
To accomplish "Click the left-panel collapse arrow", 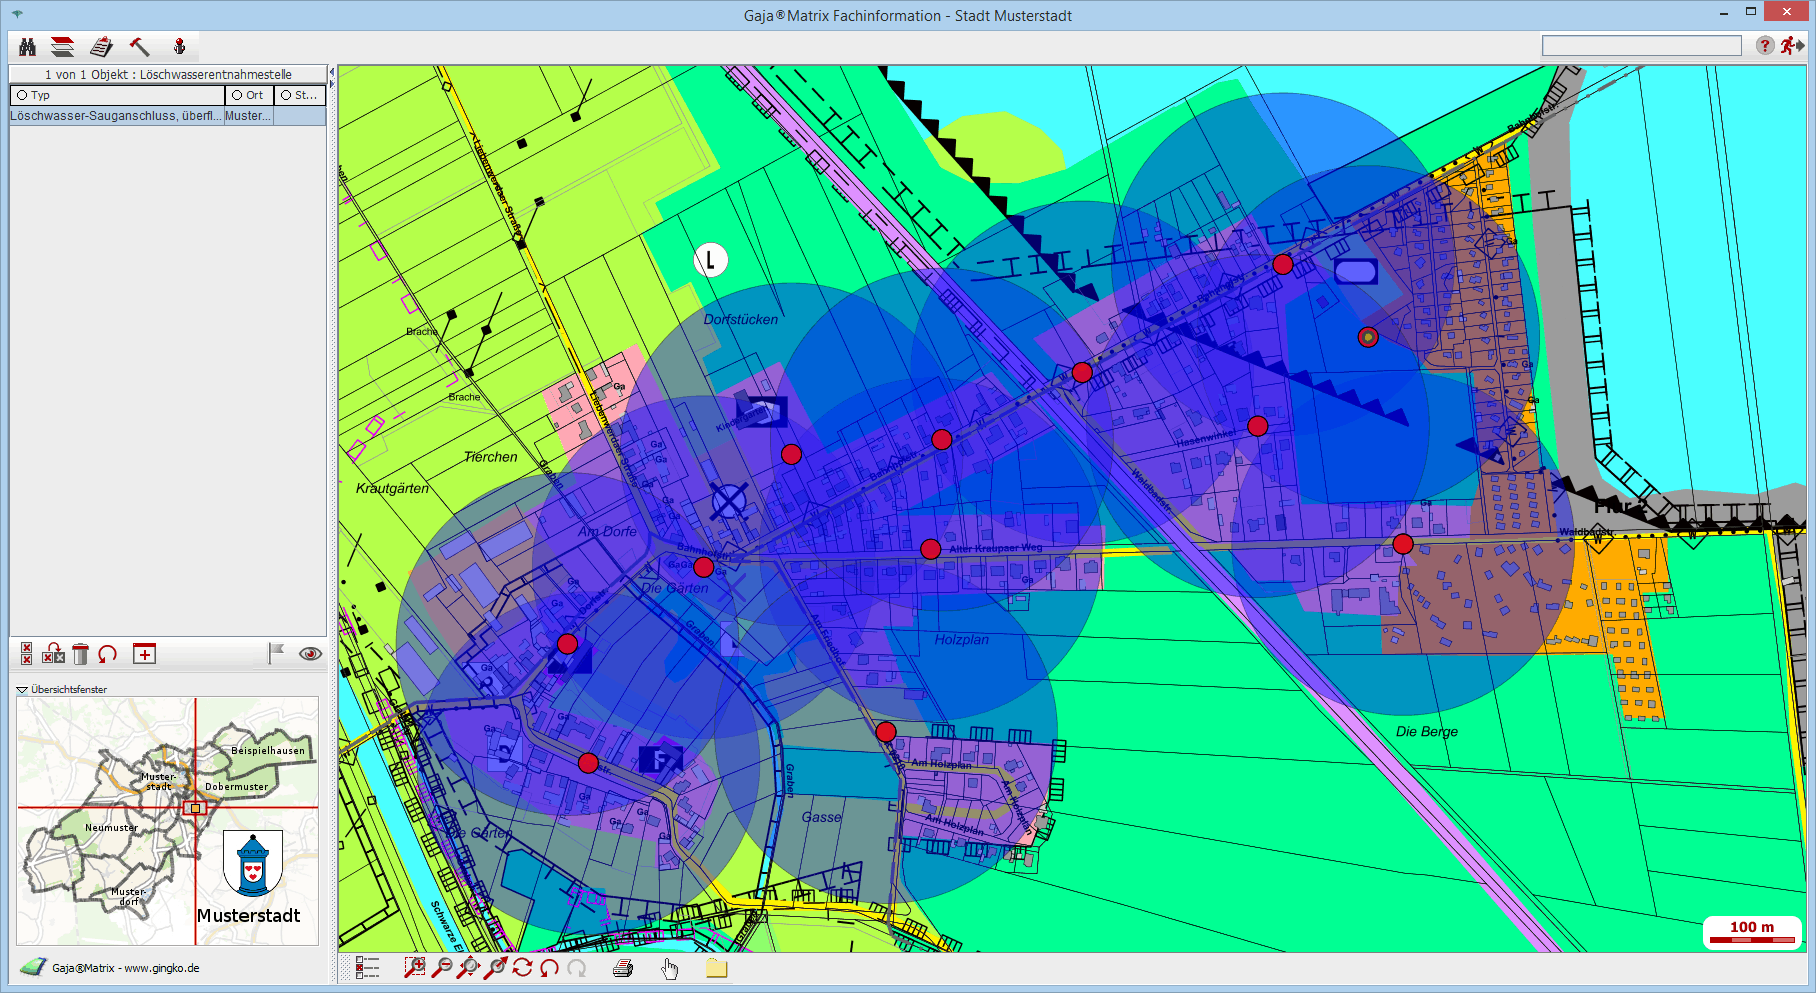I will pos(332,84).
